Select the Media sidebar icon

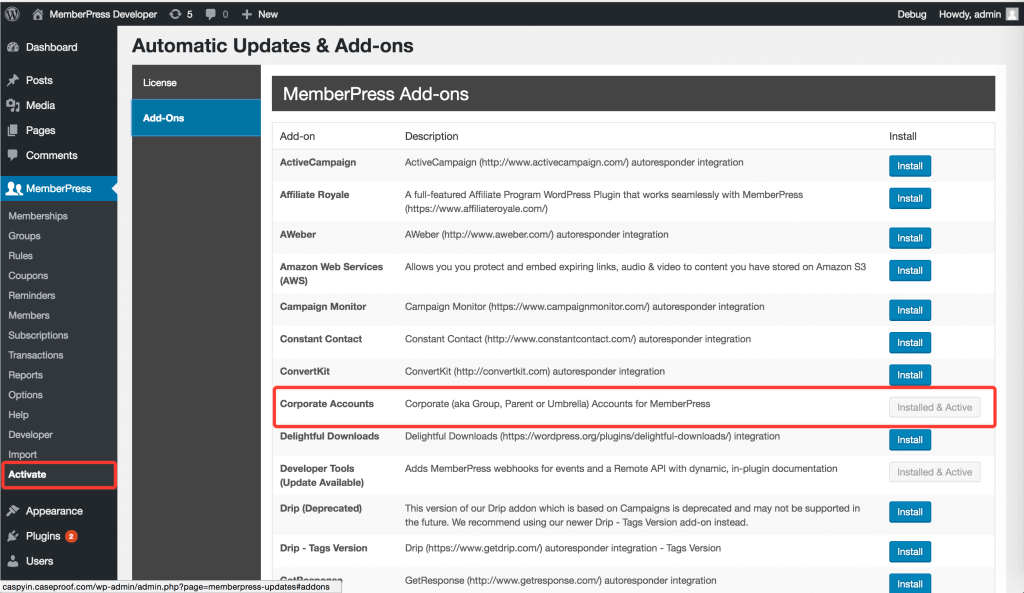tap(16, 107)
